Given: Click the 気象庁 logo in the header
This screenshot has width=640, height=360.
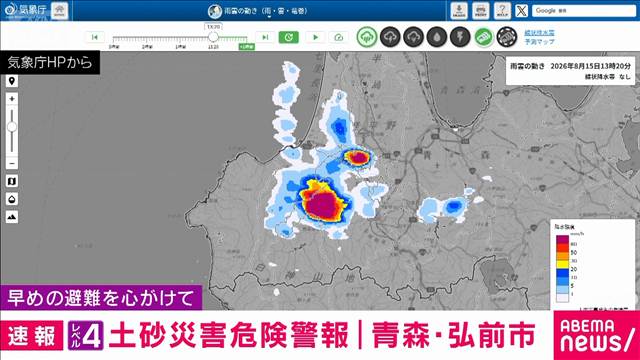Looking at the screenshot, I should click(25, 10).
